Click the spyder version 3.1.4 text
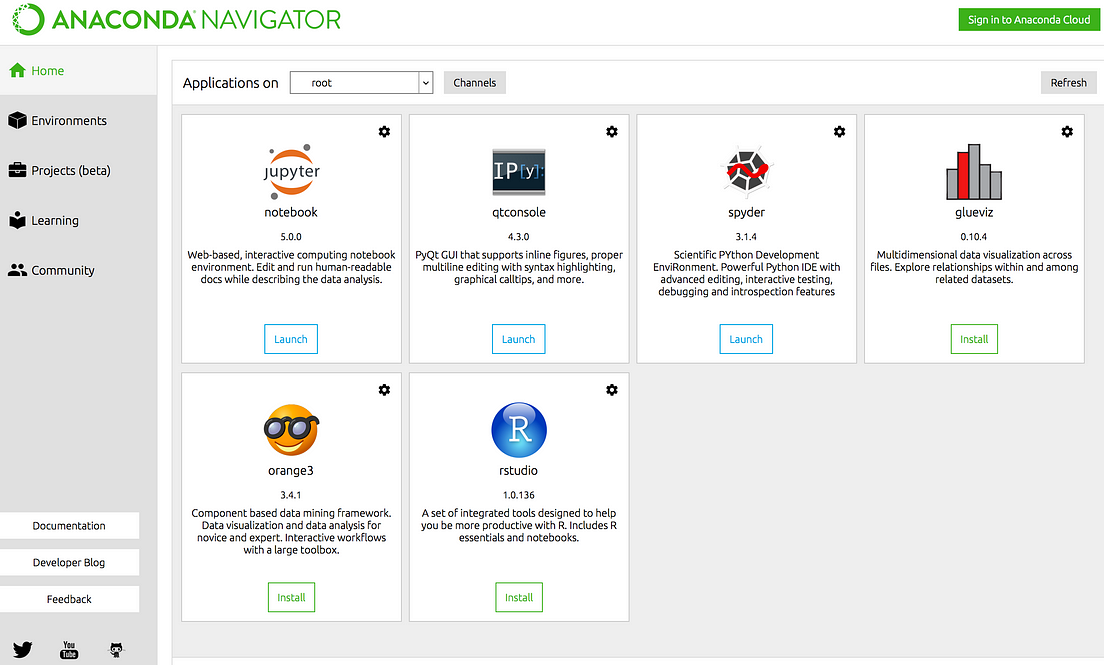Screen dimensions: 1104x665 click(746, 237)
